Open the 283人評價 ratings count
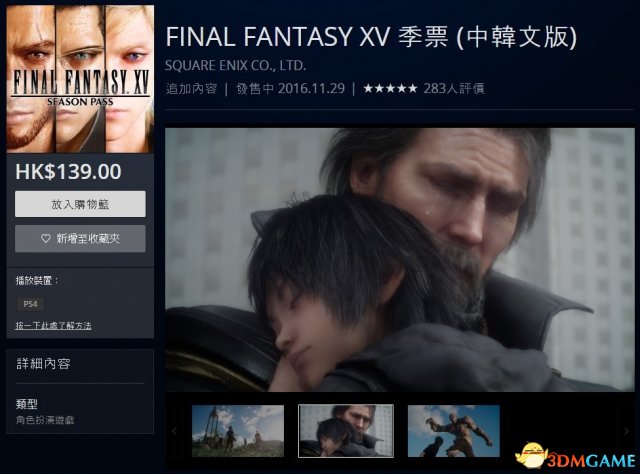640x474 pixels. click(x=454, y=88)
